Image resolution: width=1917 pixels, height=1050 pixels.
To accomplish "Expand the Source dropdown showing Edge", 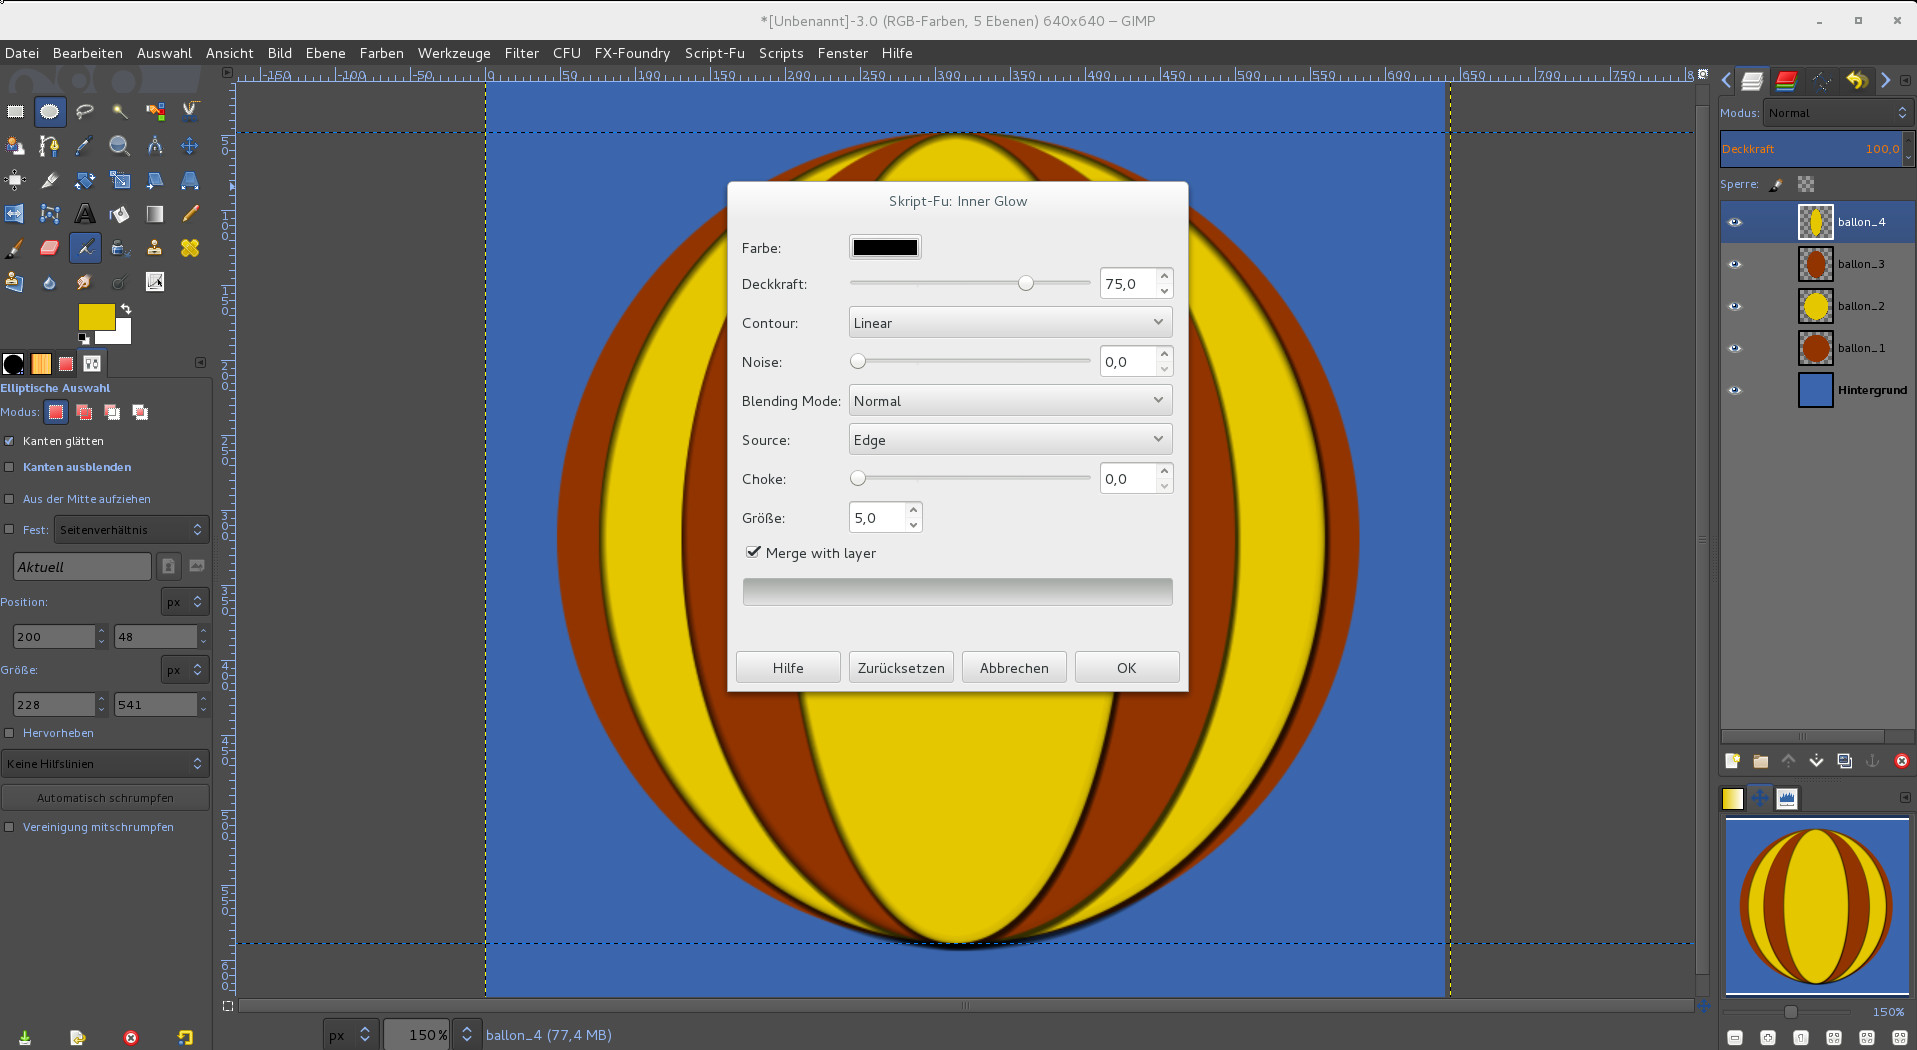I will coord(1009,440).
